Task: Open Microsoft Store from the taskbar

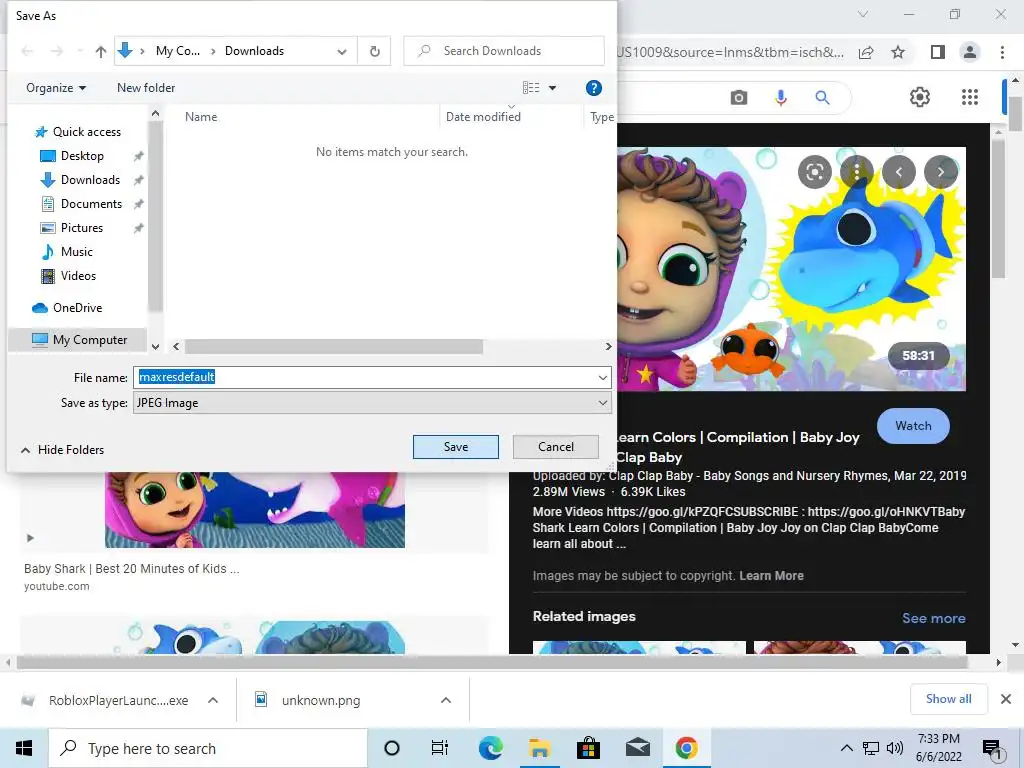Action: 588,748
